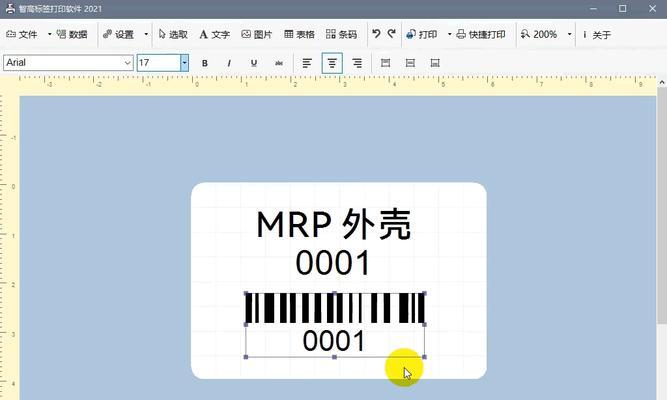The height and width of the screenshot is (400, 667).
Task: Click the 200% zoom button
Action: tap(539, 34)
